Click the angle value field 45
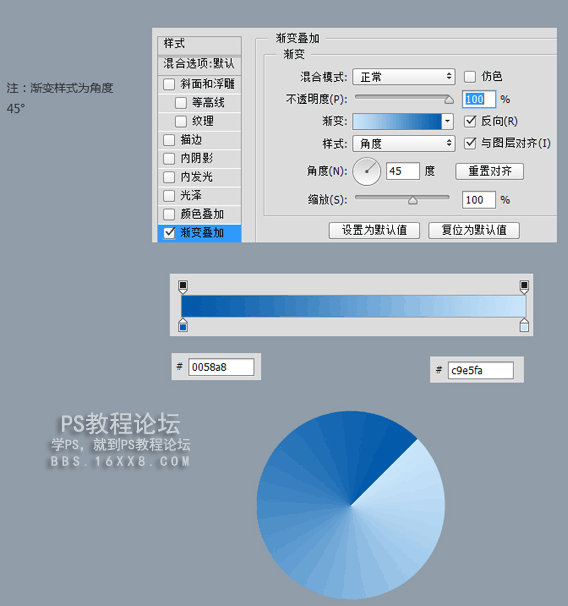 coord(403,171)
